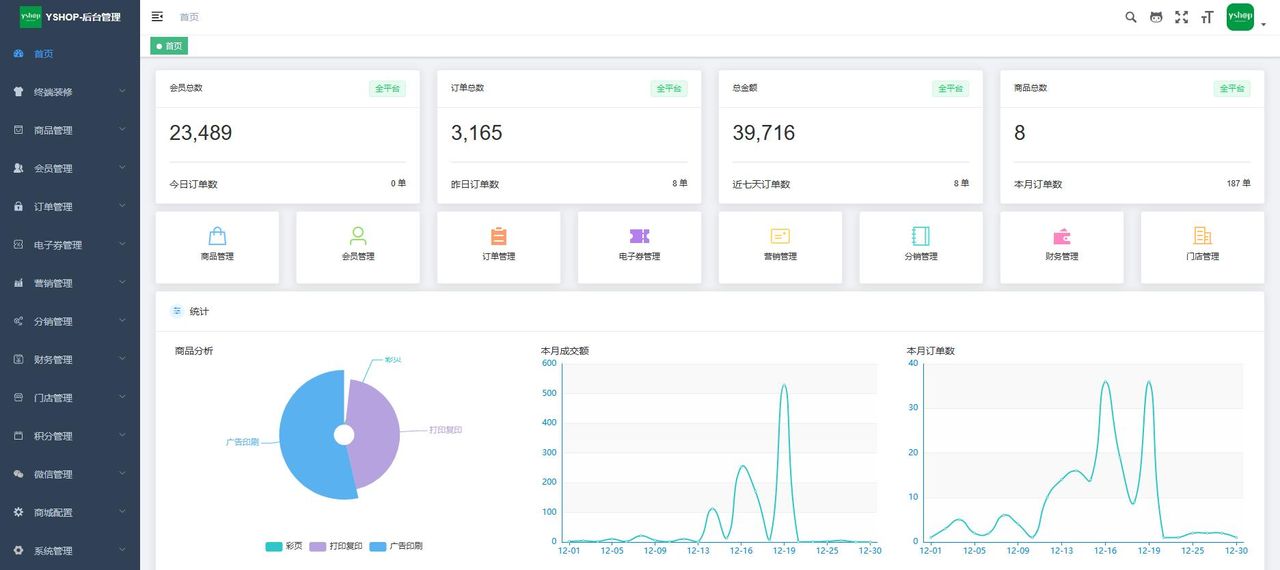Click the hamburger sidebar collapse icon
This screenshot has width=1280, height=570.
(x=157, y=17)
